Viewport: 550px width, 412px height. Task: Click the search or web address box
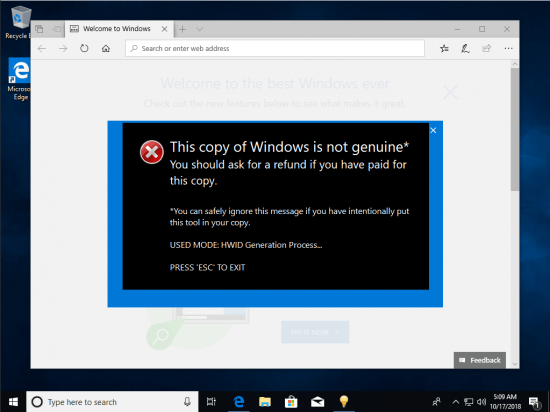[x=275, y=48]
